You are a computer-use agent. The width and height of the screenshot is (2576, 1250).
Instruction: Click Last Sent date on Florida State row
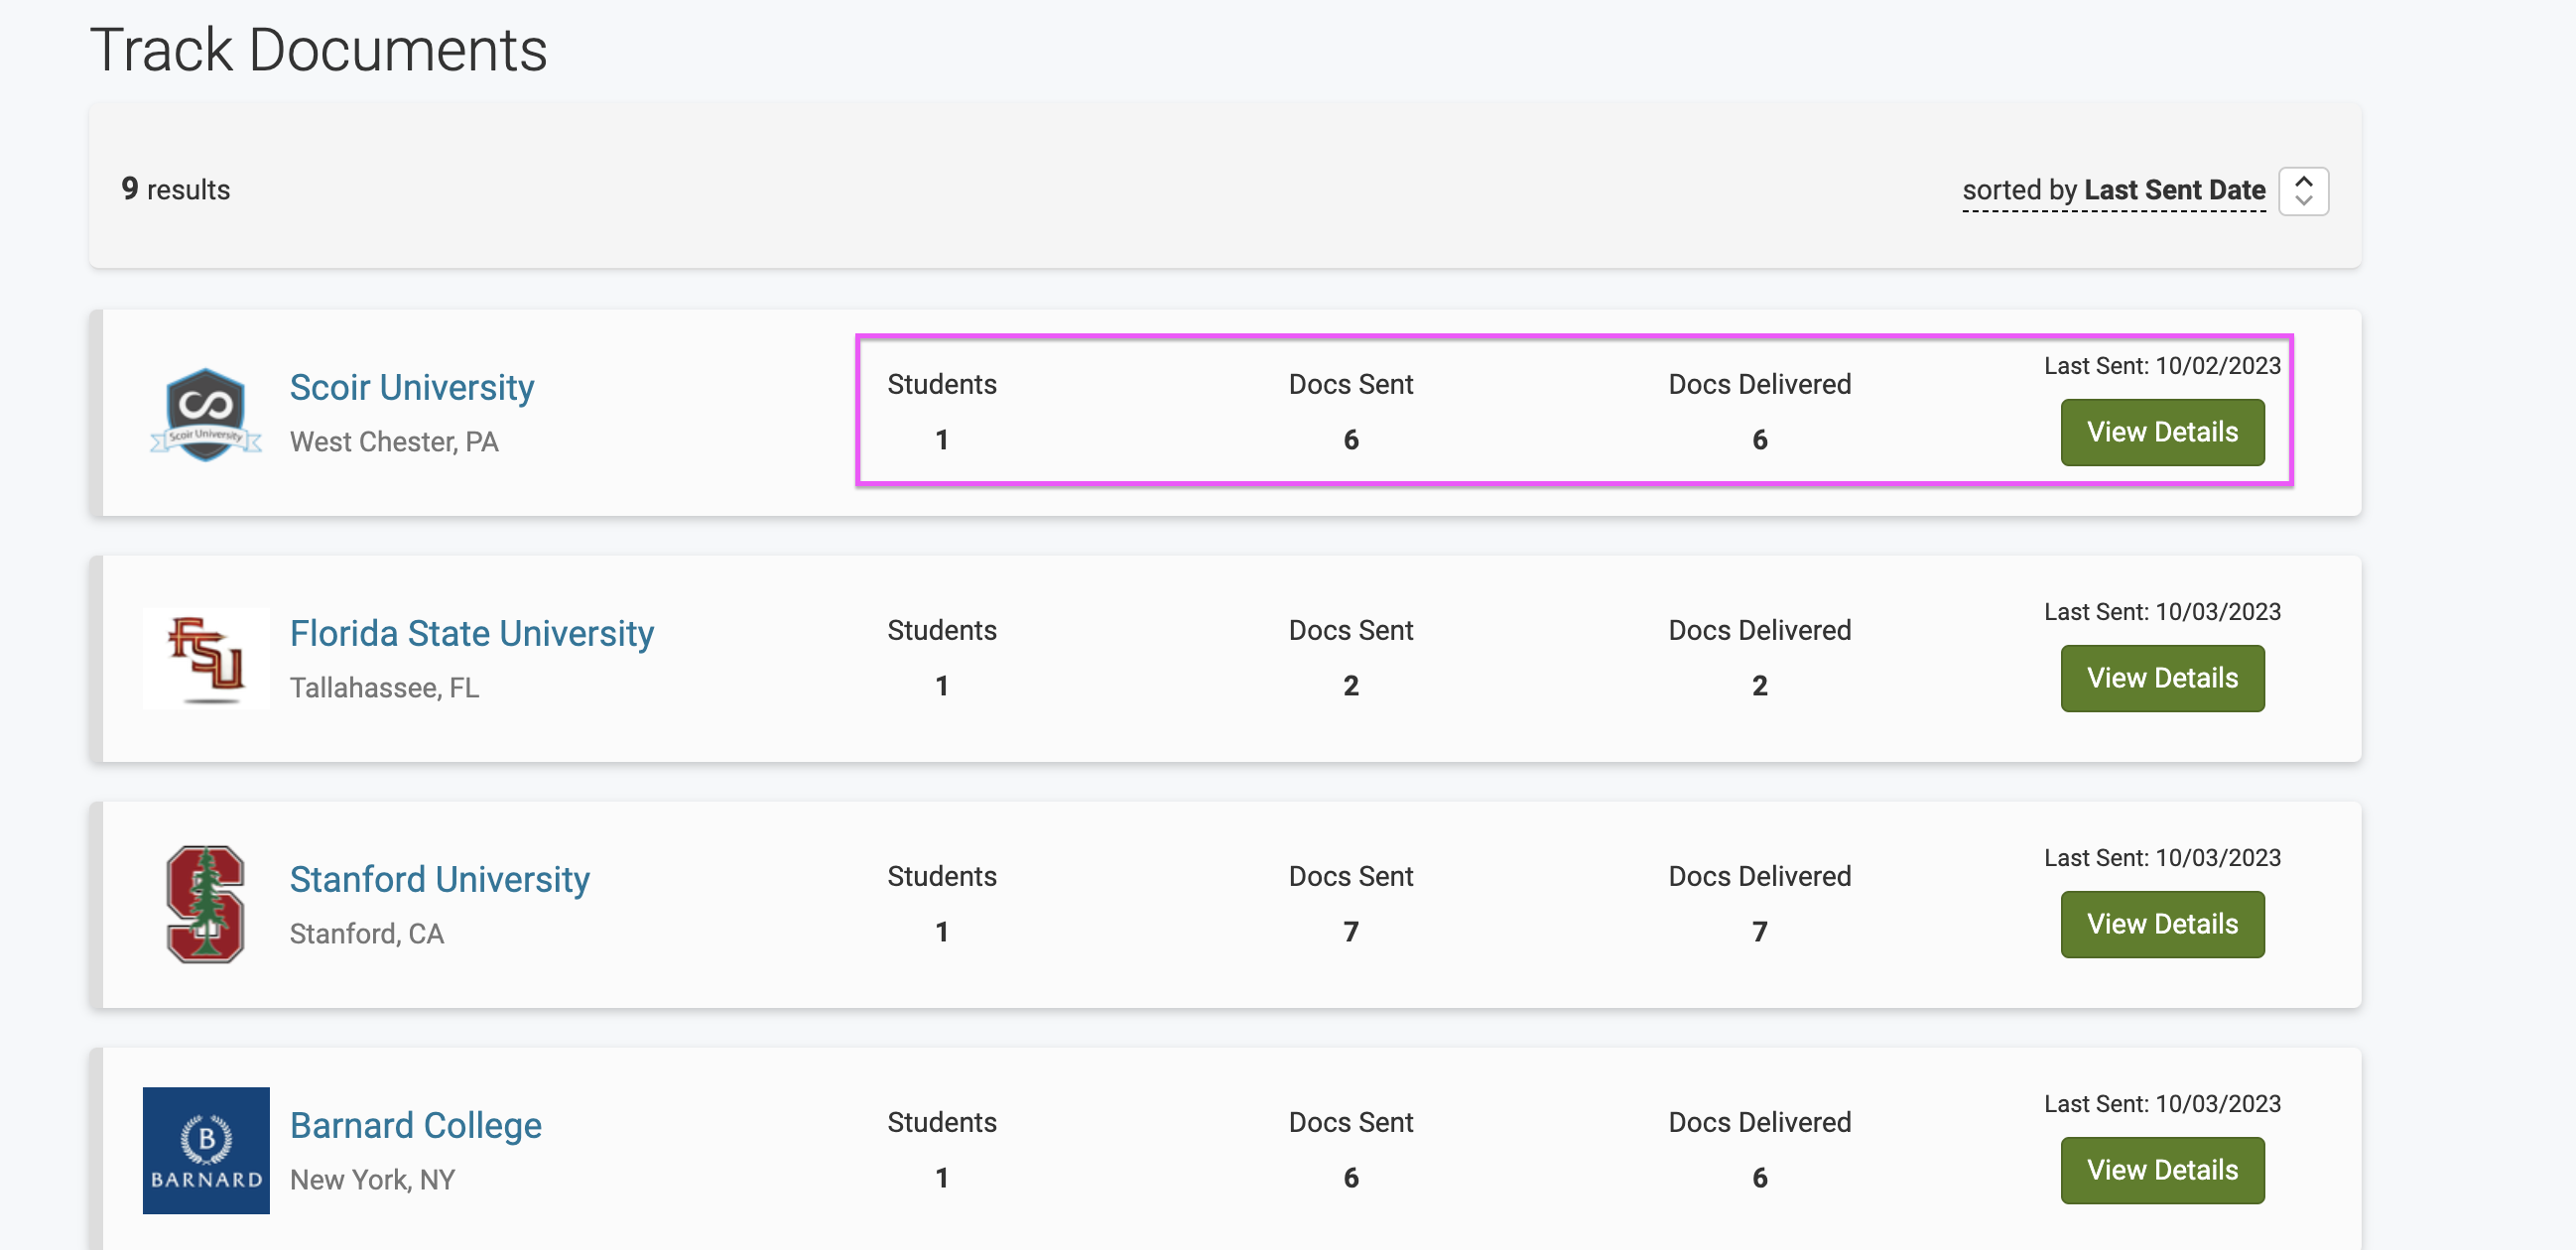click(2162, 612)
